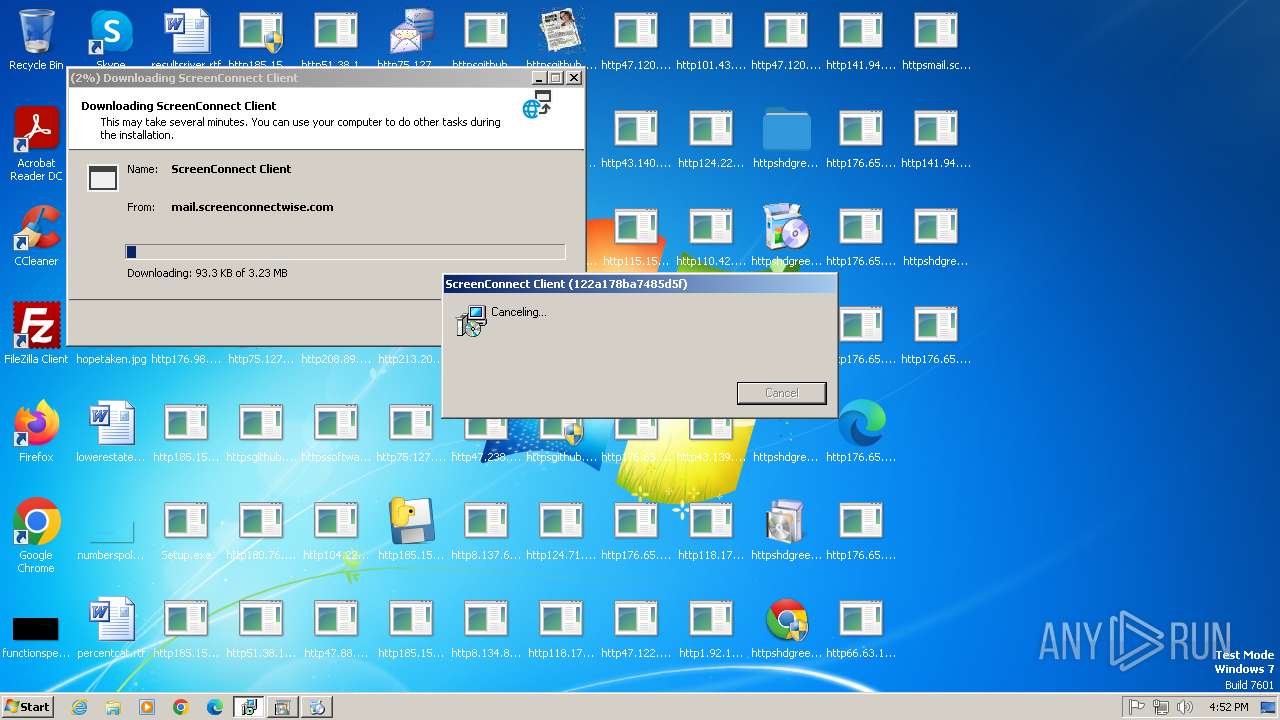Select the http104.22... desktop icon
The image size is (1280, 720).
coord(336,529)
